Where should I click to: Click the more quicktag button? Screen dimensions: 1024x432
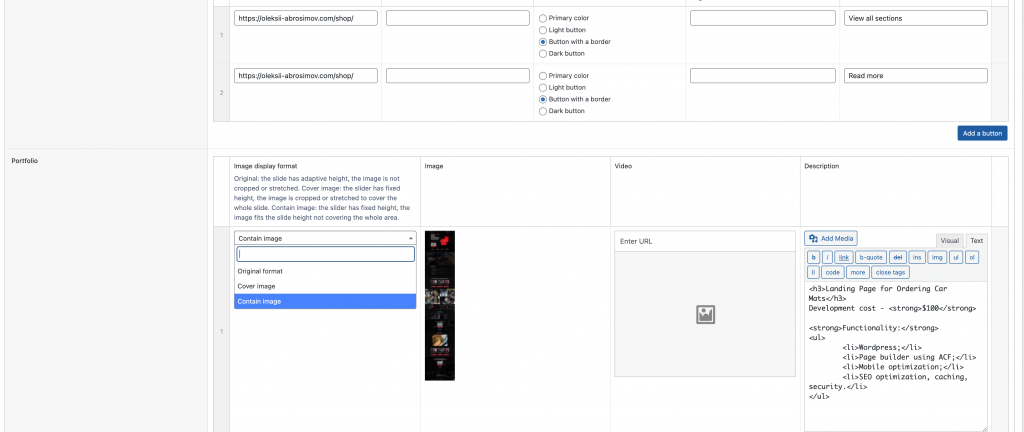click(x=858, y=272)
